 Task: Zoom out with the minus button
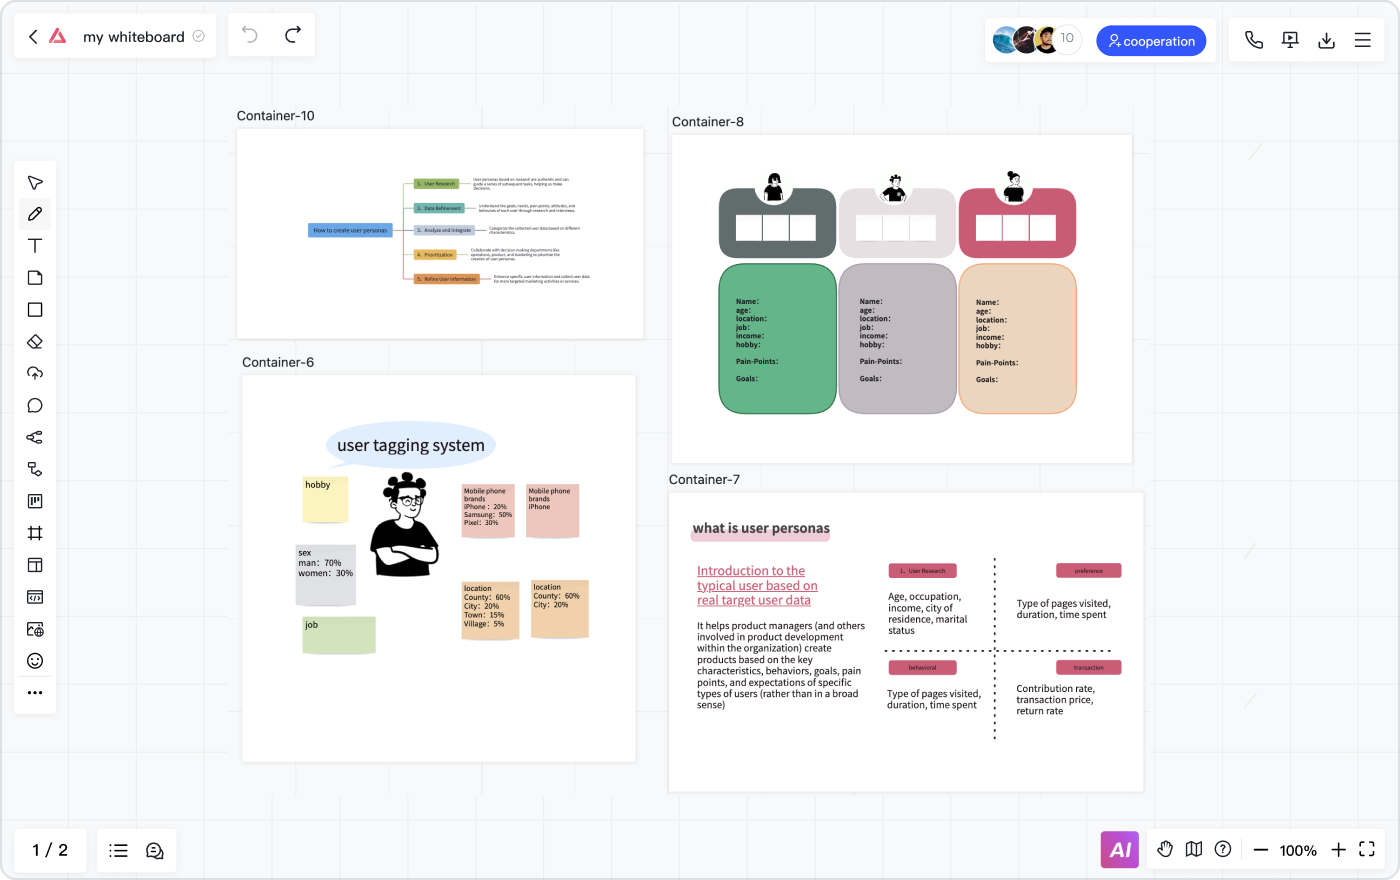1260,850
